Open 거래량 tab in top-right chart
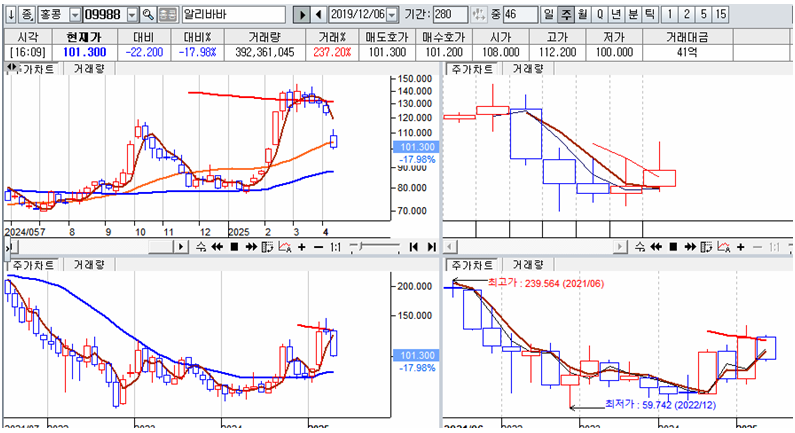The width and height of the screenshot is (795, 433). click(x=528, y=69)
